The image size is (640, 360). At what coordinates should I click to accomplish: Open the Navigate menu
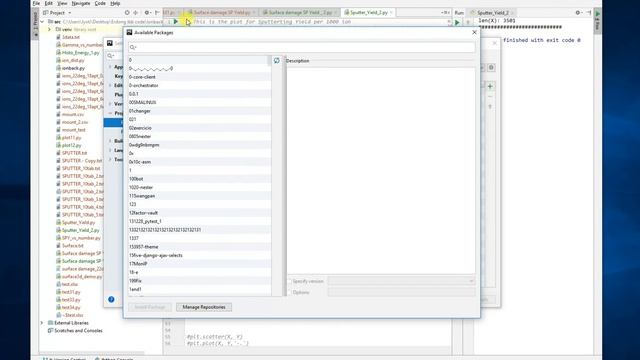[x=81, y=3]
